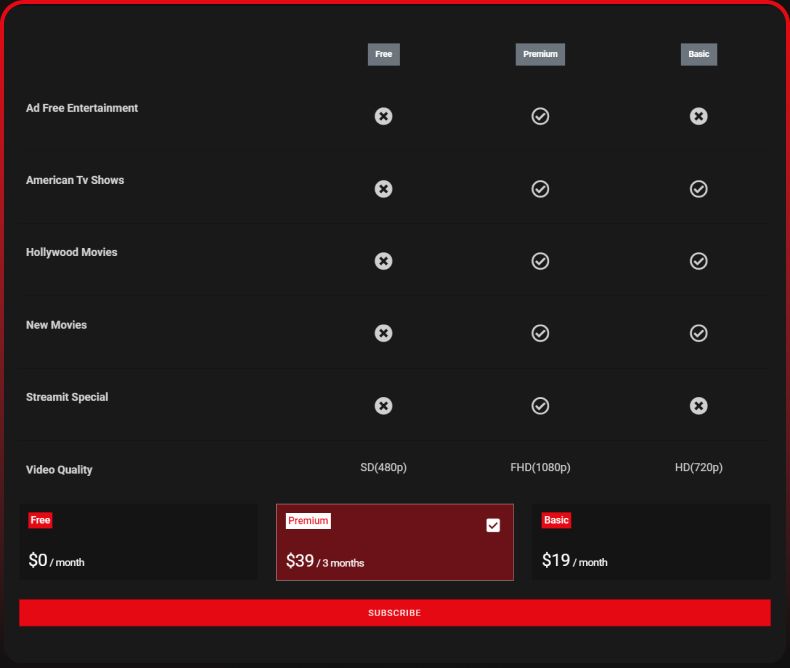Image resolution: width=790 pixels, height=668 pixels.
Task: Click the Premium checkmark in Streamit Special row
Action: point(540,406)
